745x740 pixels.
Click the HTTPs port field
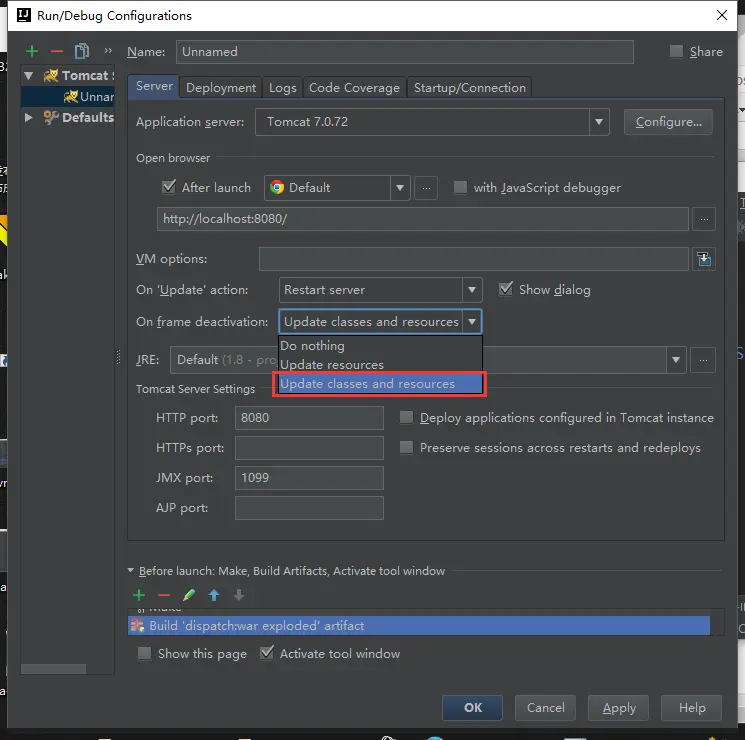tap(309, 448)
